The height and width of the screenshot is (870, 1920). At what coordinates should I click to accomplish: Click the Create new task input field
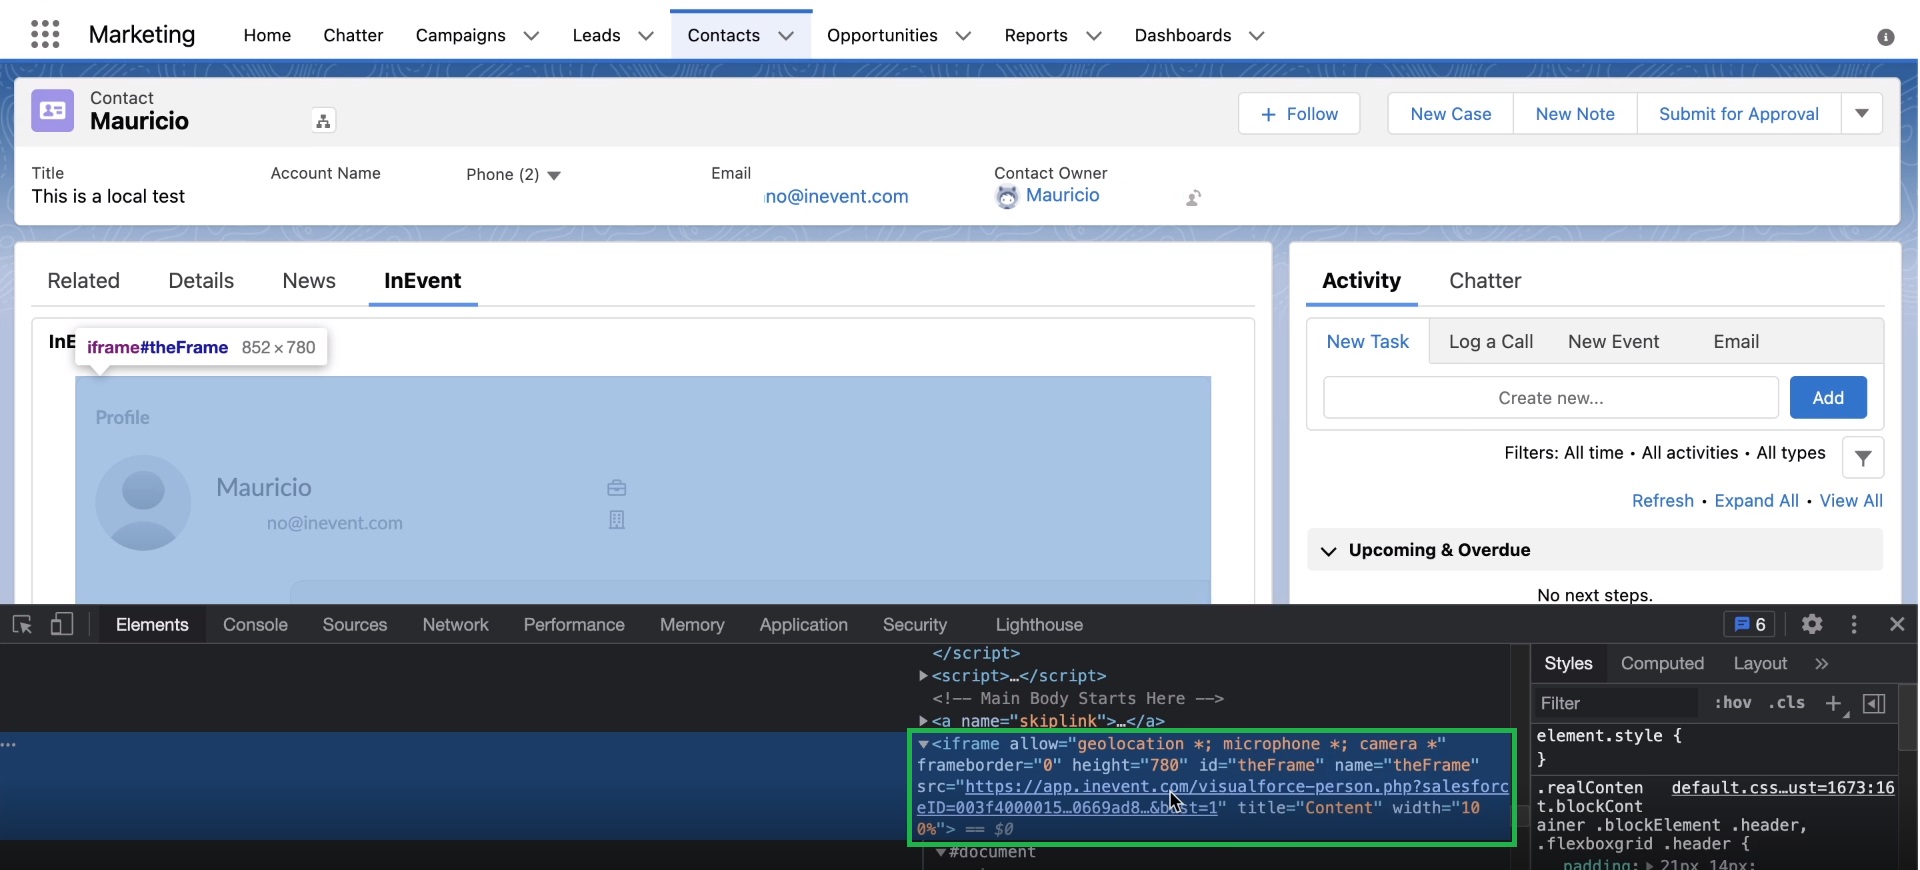(1551, 398)
